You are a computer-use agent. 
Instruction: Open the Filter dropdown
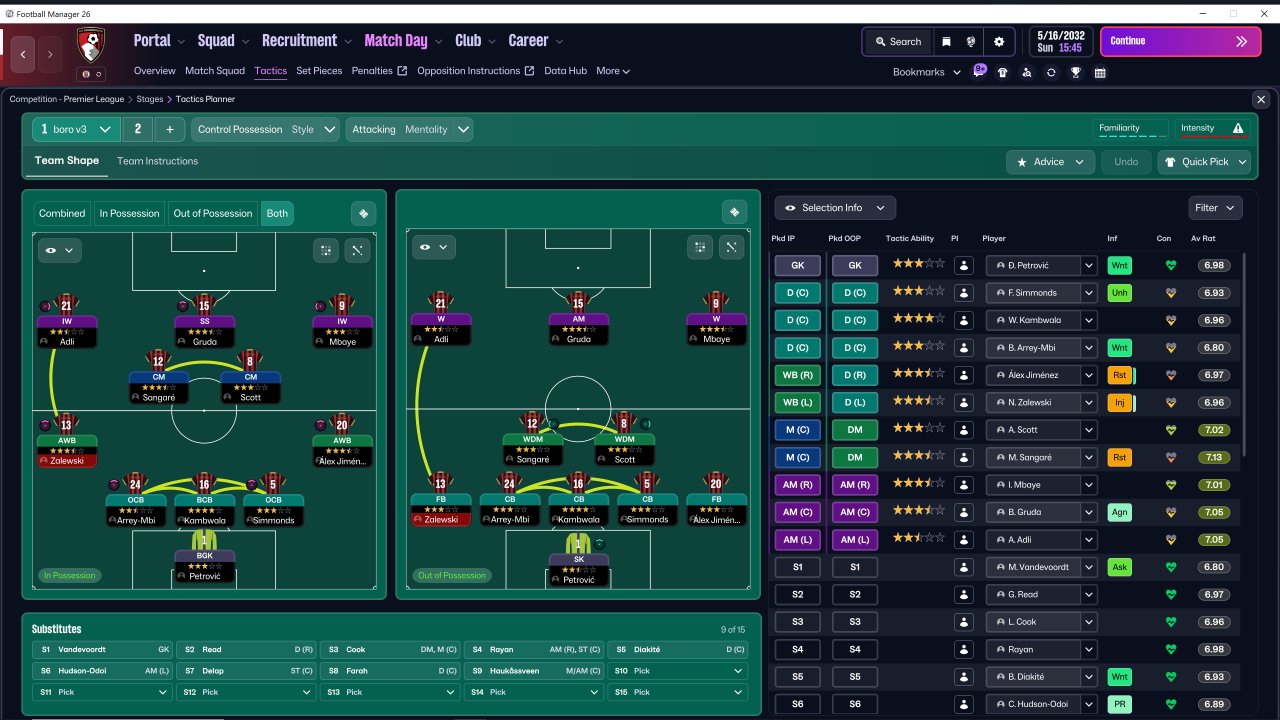pyautogui.click(x=1216, y=208)
